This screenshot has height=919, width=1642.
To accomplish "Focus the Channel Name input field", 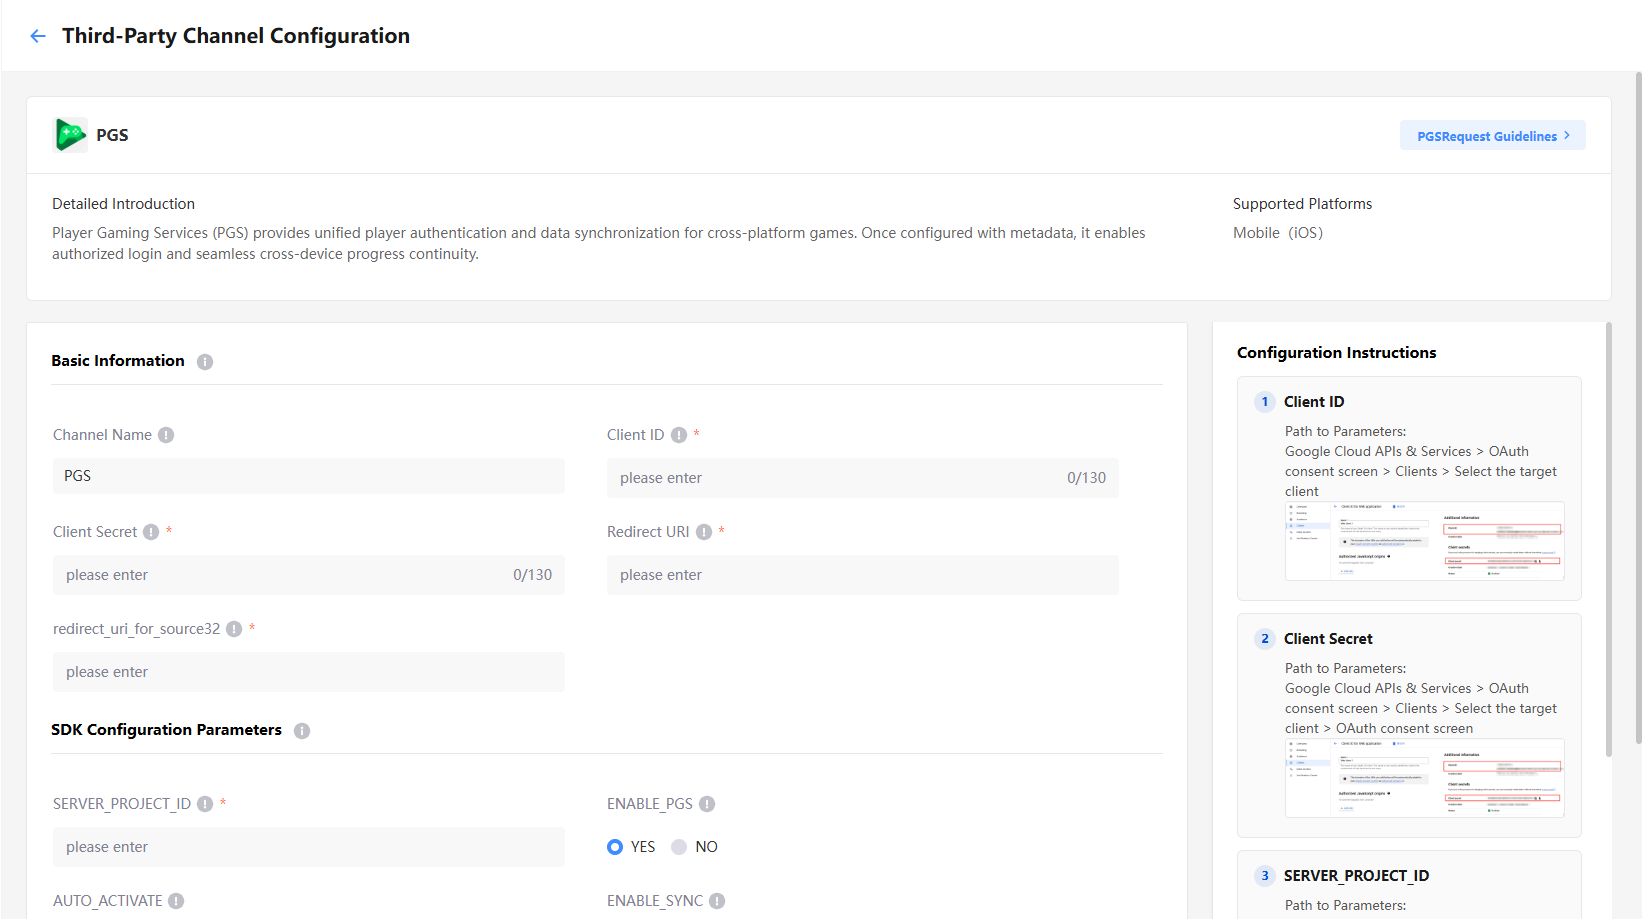I will pyautogui.click(x=309, y=476).
